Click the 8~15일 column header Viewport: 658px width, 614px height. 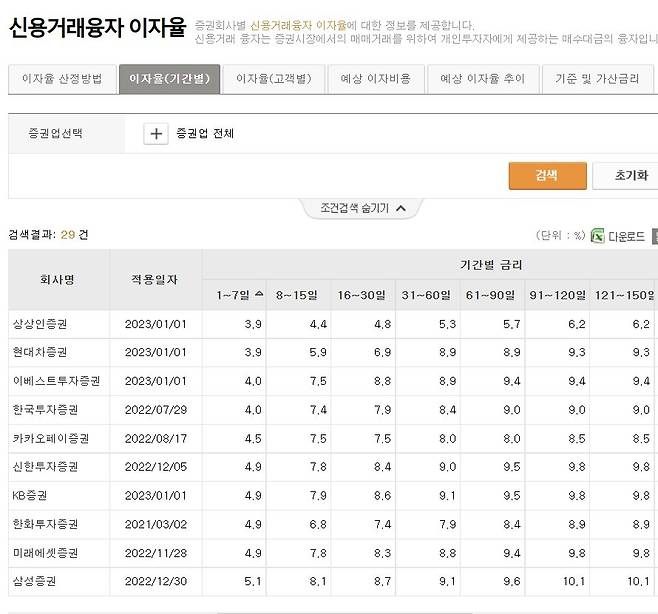tap(297, 295)
